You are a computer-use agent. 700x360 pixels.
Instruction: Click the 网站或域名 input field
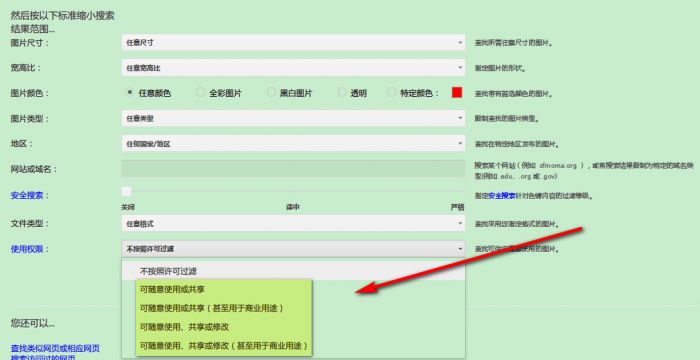tap(293, 169)
